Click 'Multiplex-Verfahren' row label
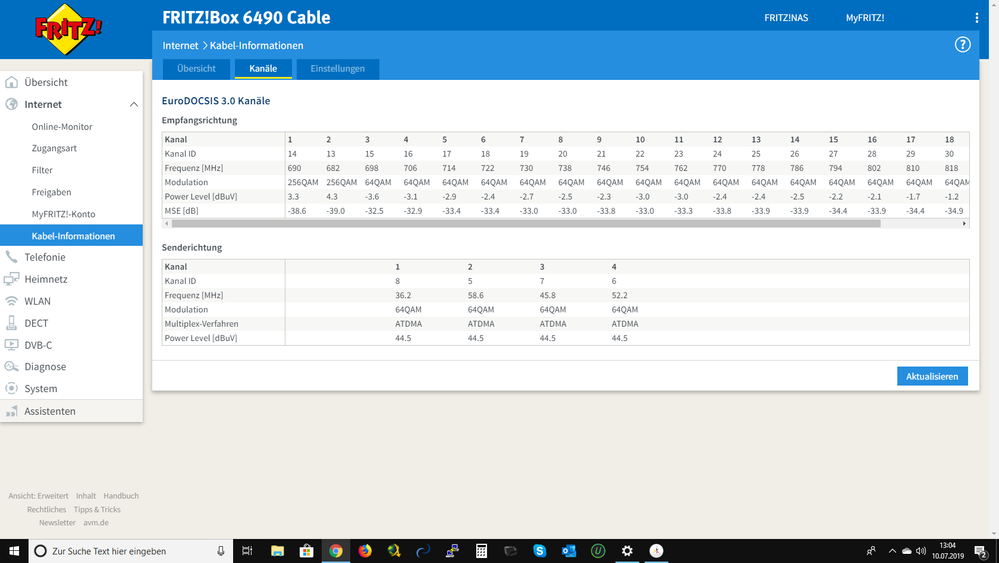This screenshot has height=563, width=999. pos(202,324)
